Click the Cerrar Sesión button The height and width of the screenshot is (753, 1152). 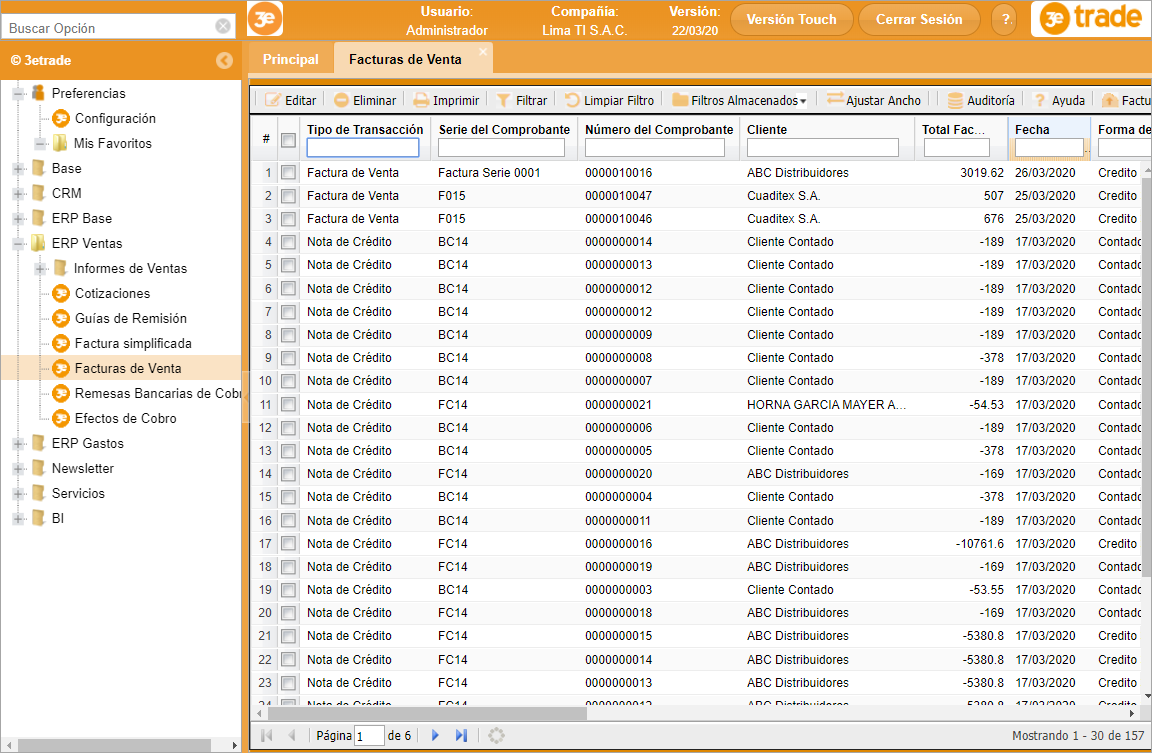tap(919, 20)
